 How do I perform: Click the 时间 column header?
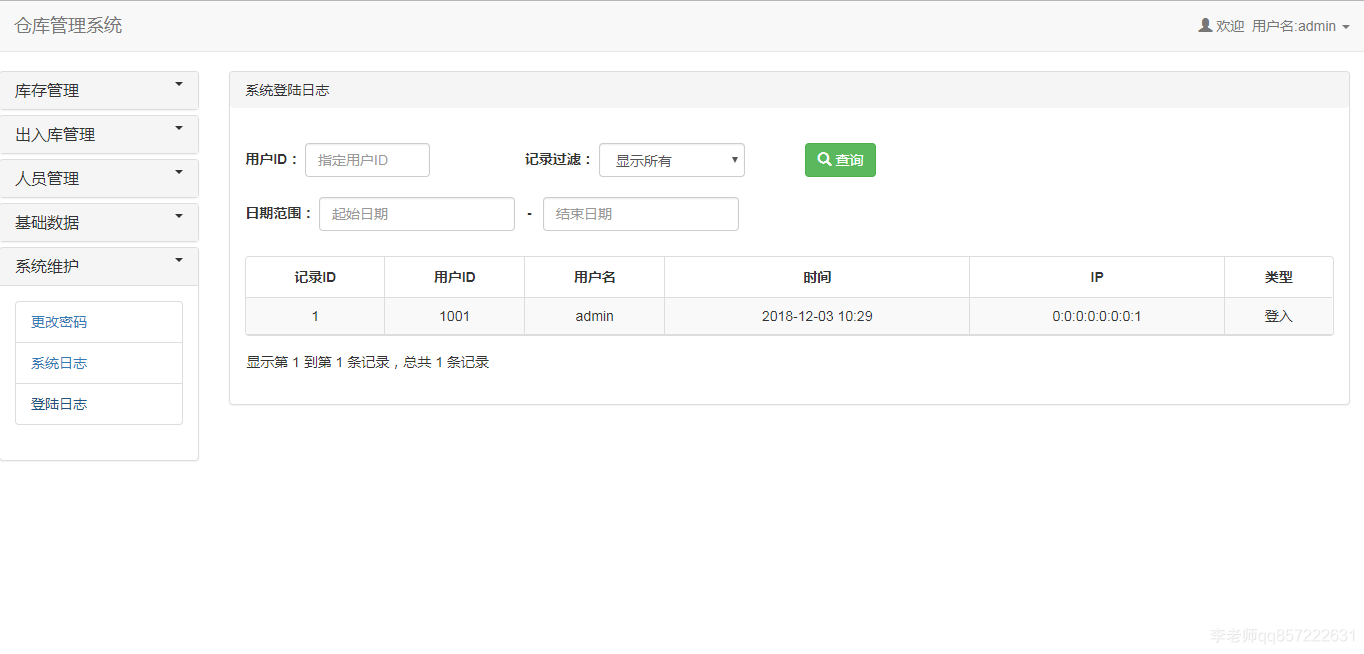[816, 277]
